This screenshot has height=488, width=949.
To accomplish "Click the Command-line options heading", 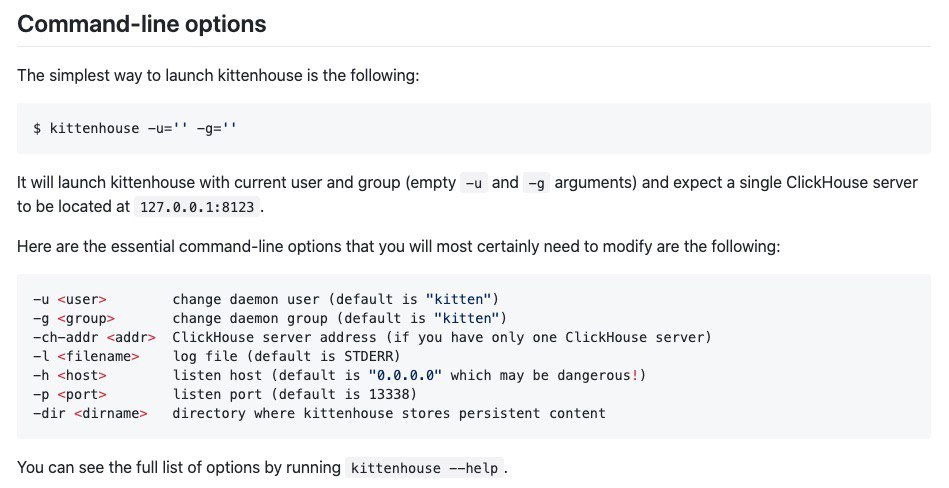I will coord(142,24).
